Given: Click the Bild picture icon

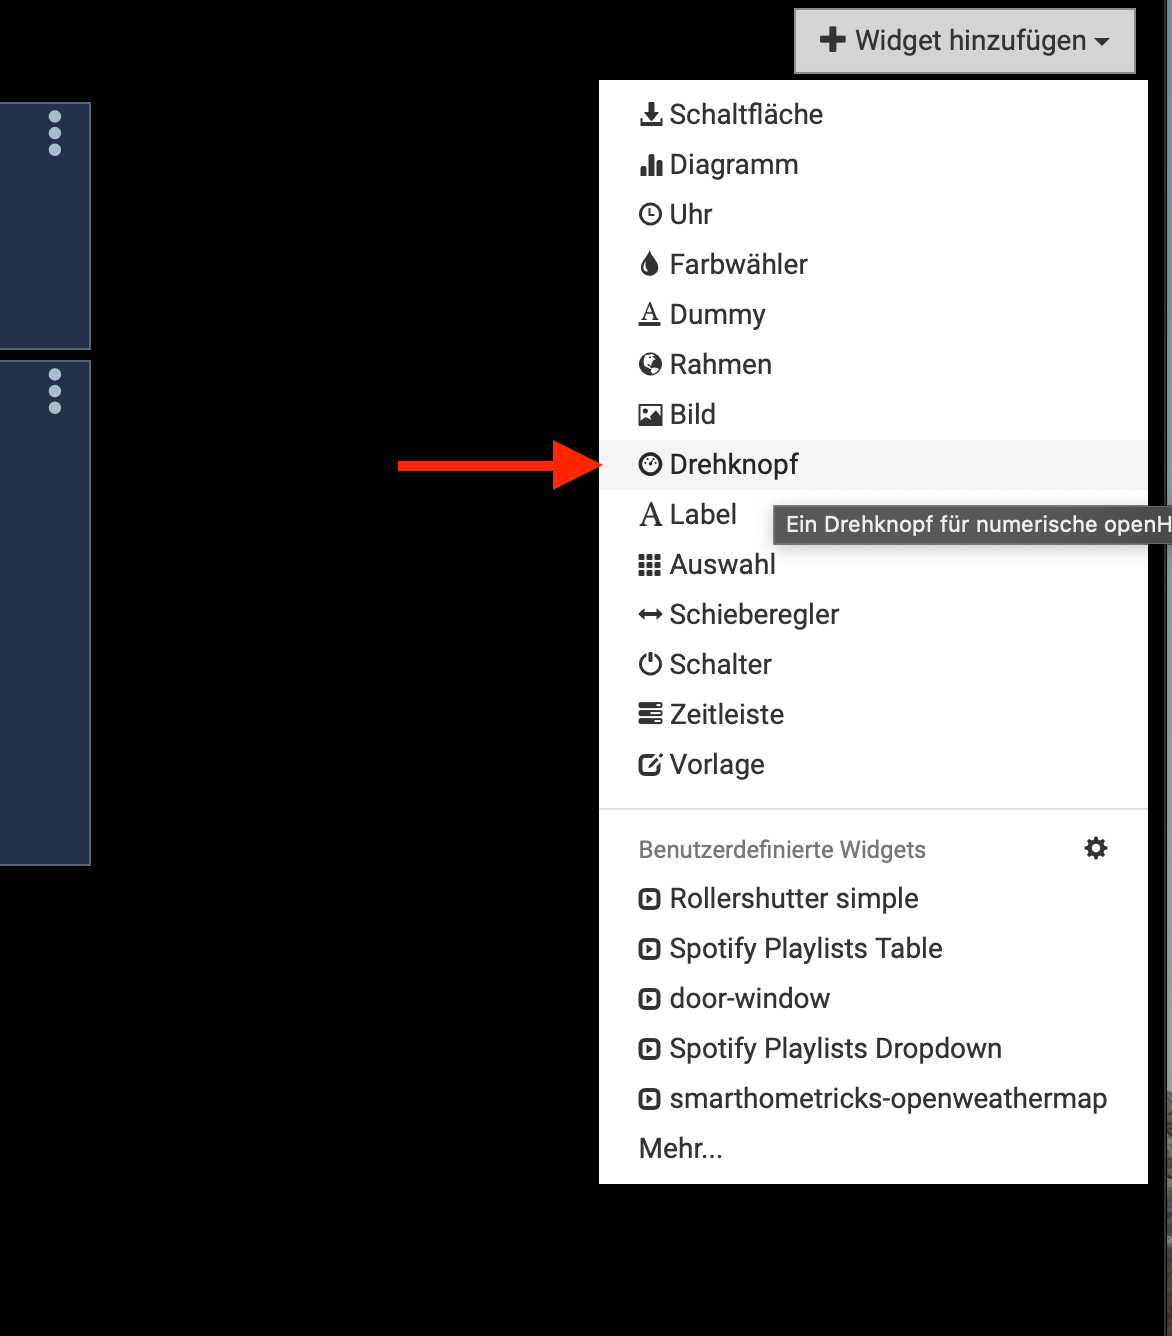Looking at the screenshot, I should tap(650, 414).
